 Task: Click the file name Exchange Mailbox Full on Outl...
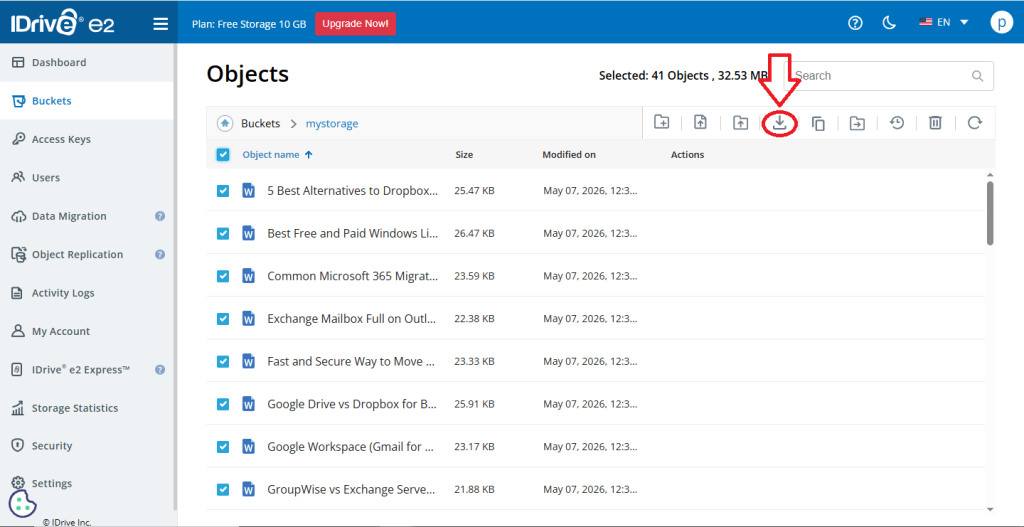(x=352, y=319)
